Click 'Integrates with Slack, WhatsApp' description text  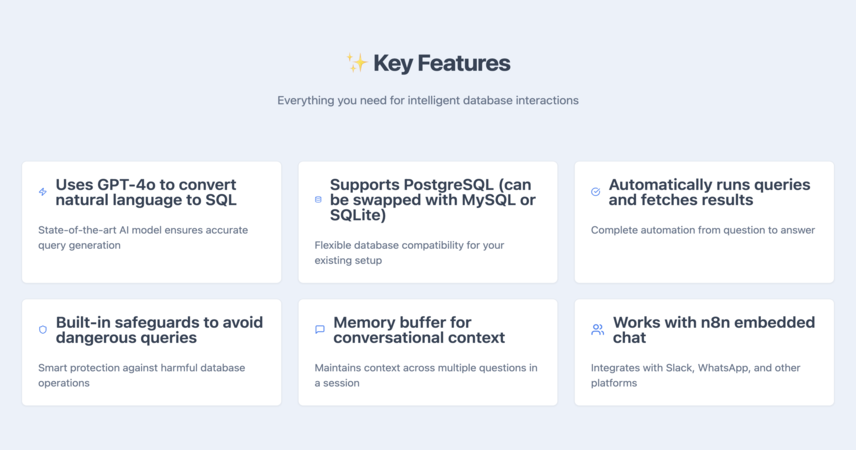696,375
